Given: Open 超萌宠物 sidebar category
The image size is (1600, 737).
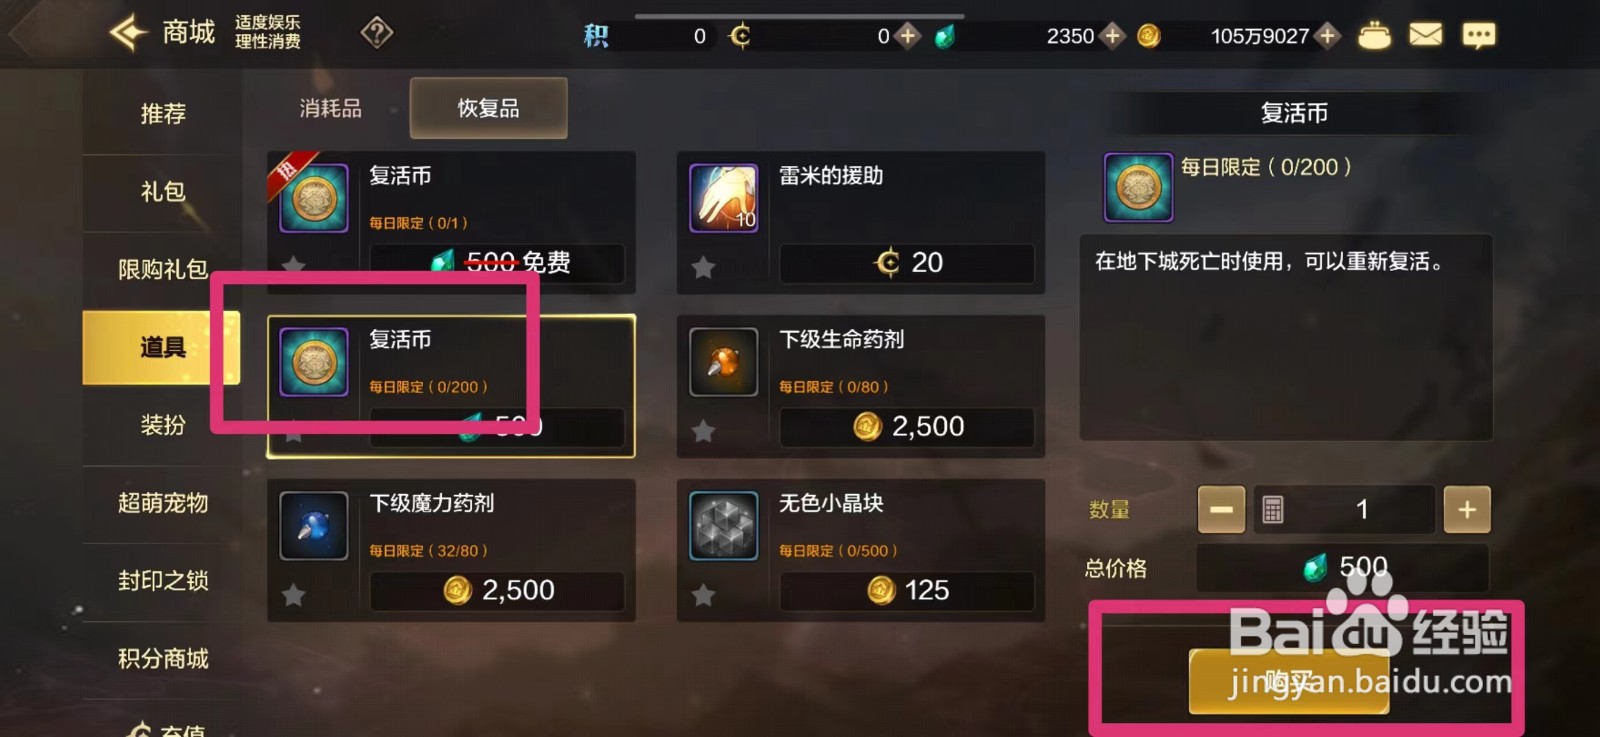Looking at the screenshot, I should 162,503.
